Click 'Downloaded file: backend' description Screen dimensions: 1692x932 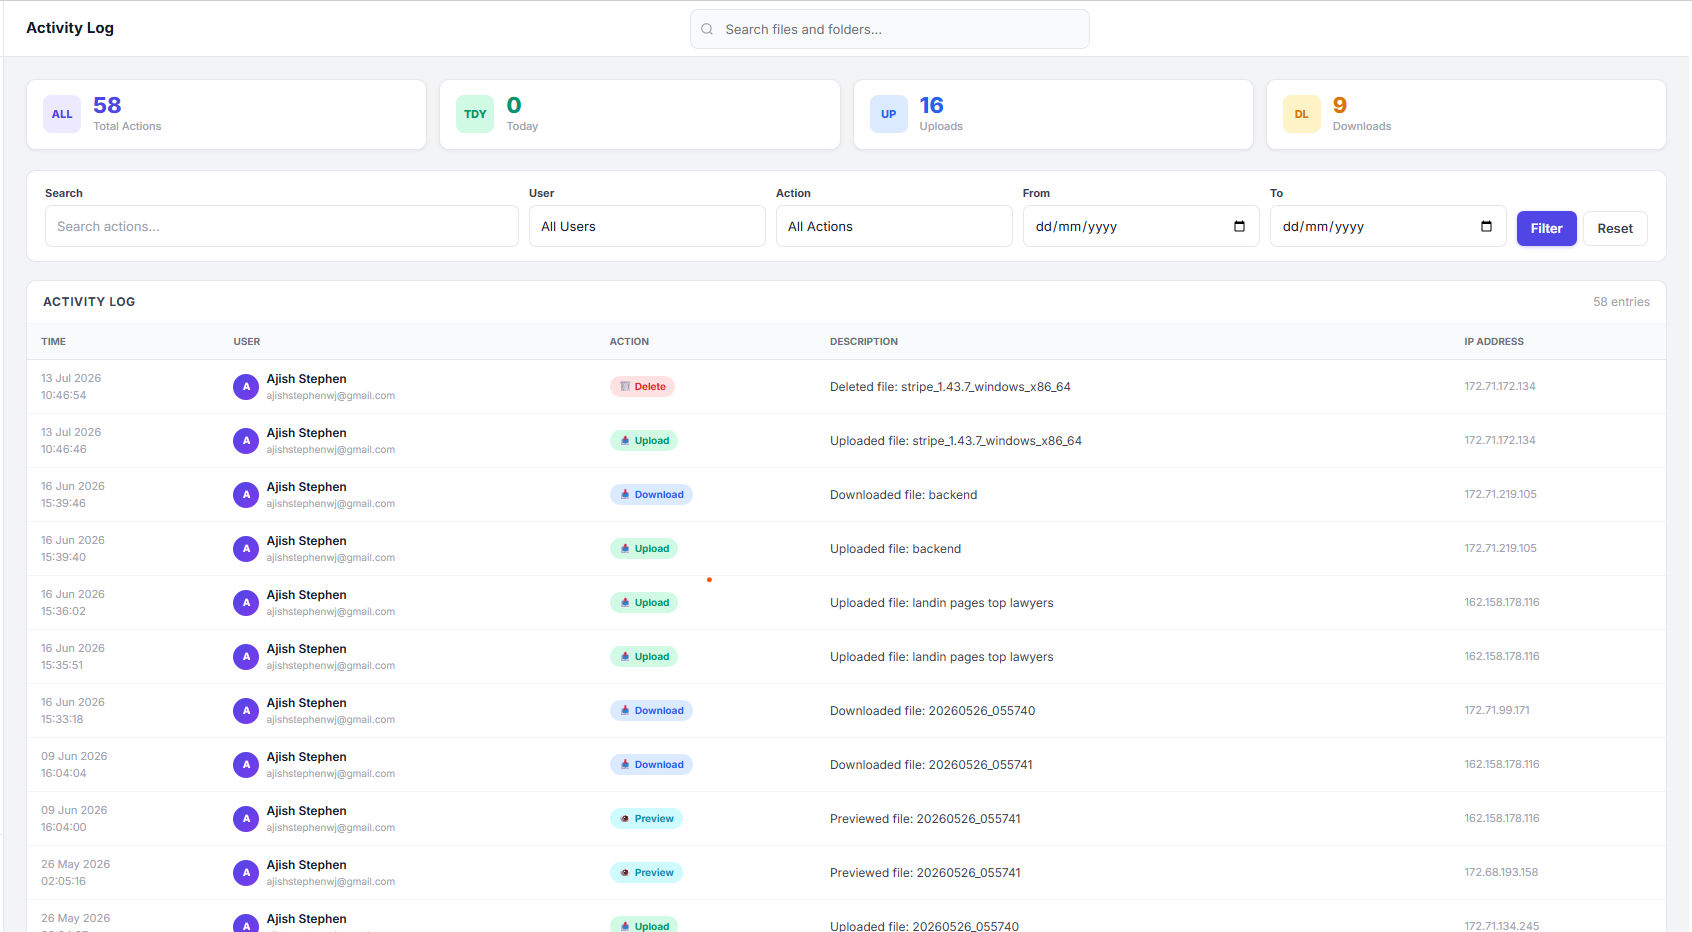click(x=904, y=495)
